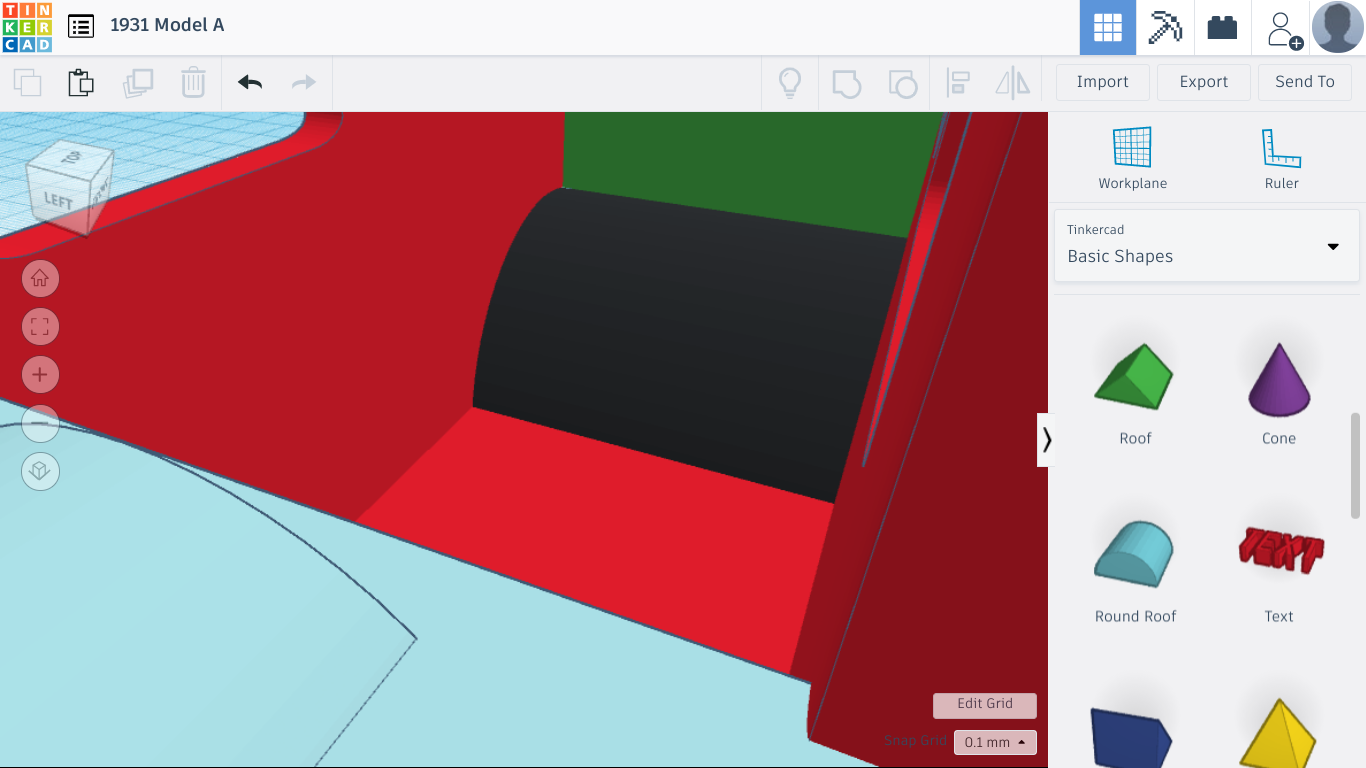Open the design list menu icon

81,26
